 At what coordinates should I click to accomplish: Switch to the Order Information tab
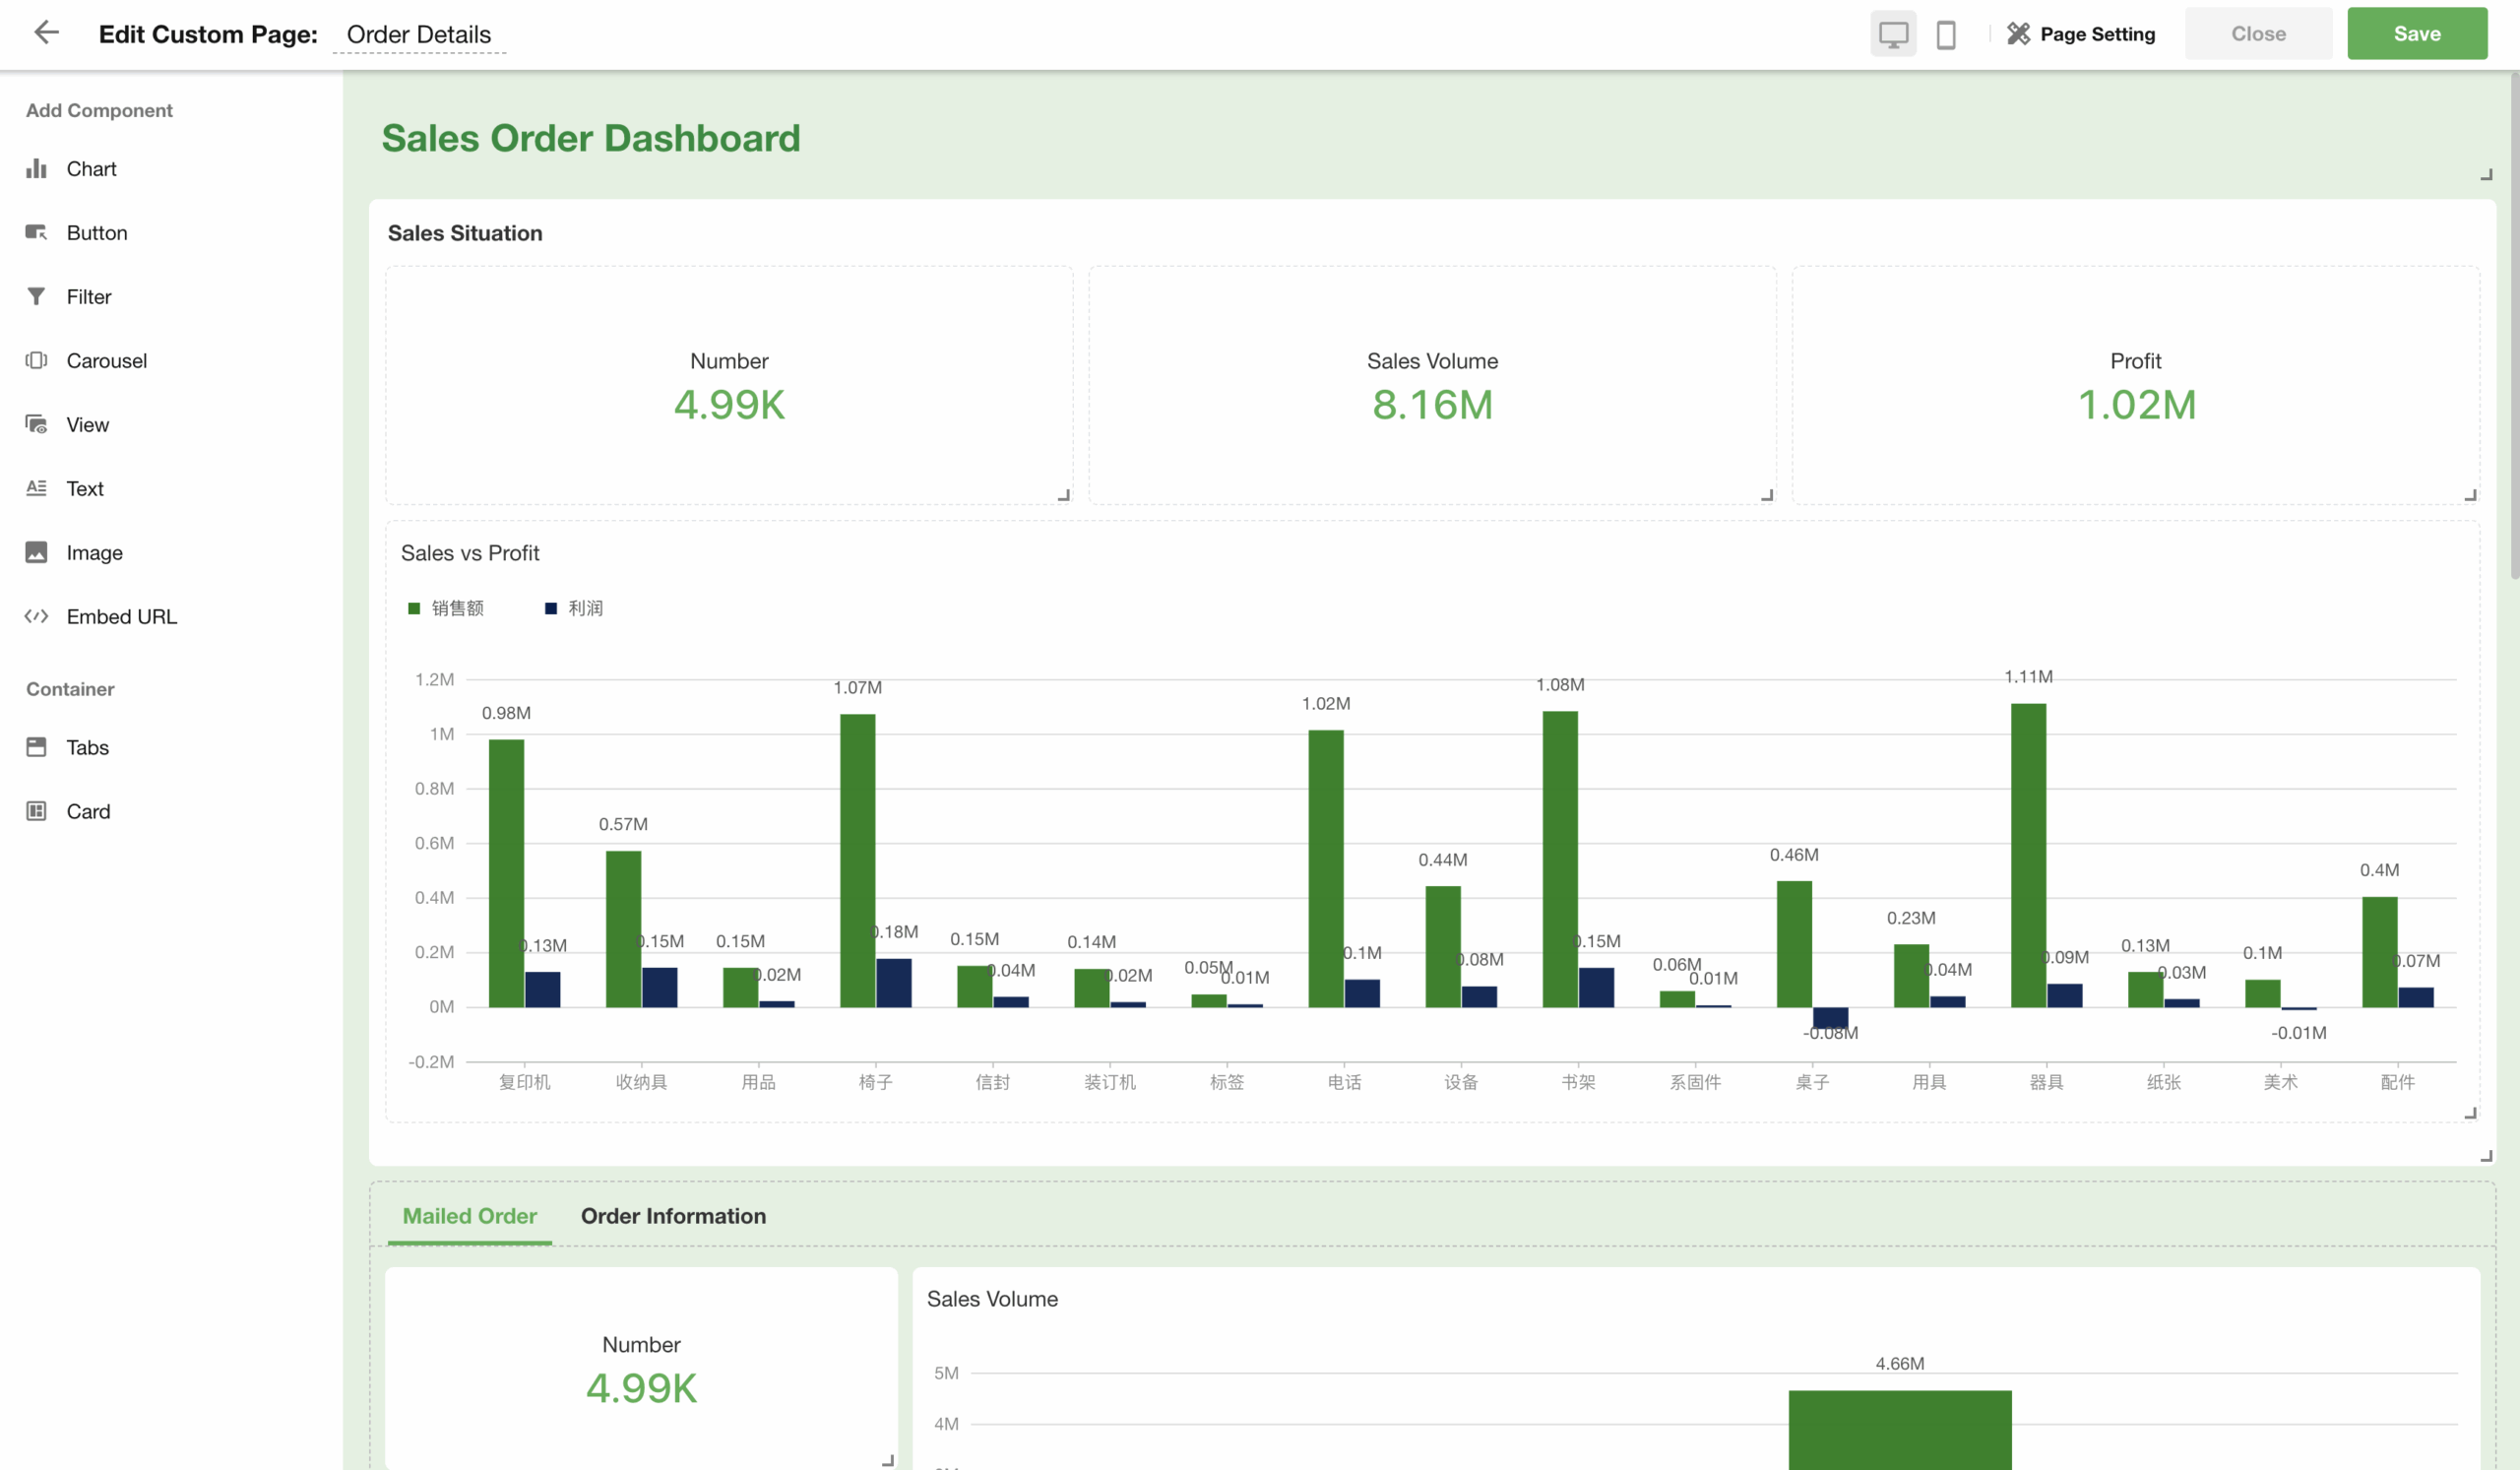tap(673, 1215)
